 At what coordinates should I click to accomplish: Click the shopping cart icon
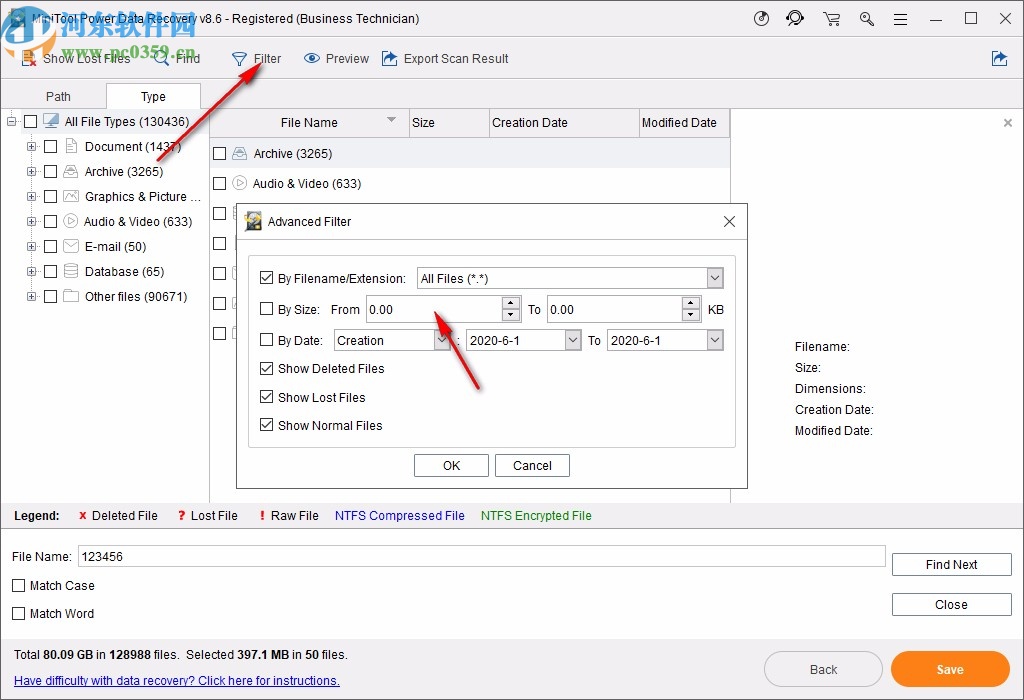tap(831, 19)
